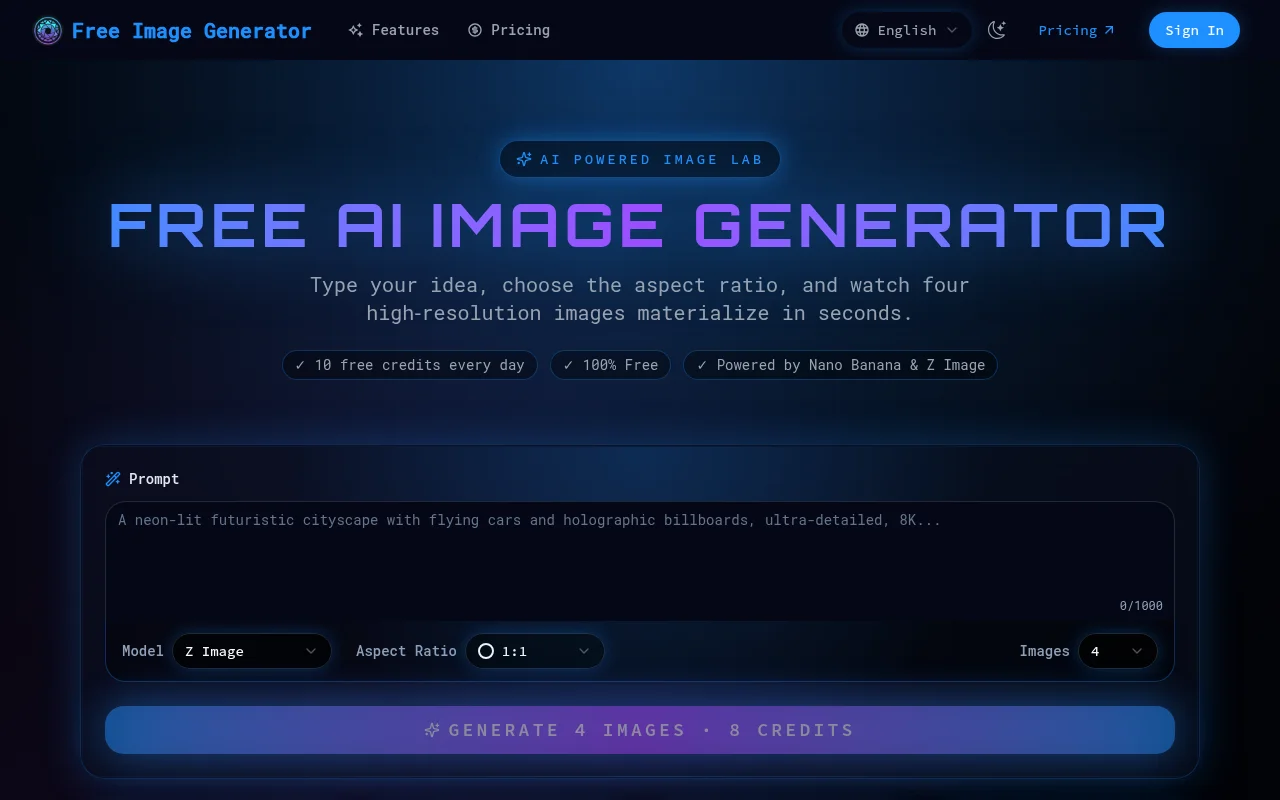Image resolution: width=1280 pixels, height=800 pixels.
Task: Focus the prompt text area
Action: 640,561
